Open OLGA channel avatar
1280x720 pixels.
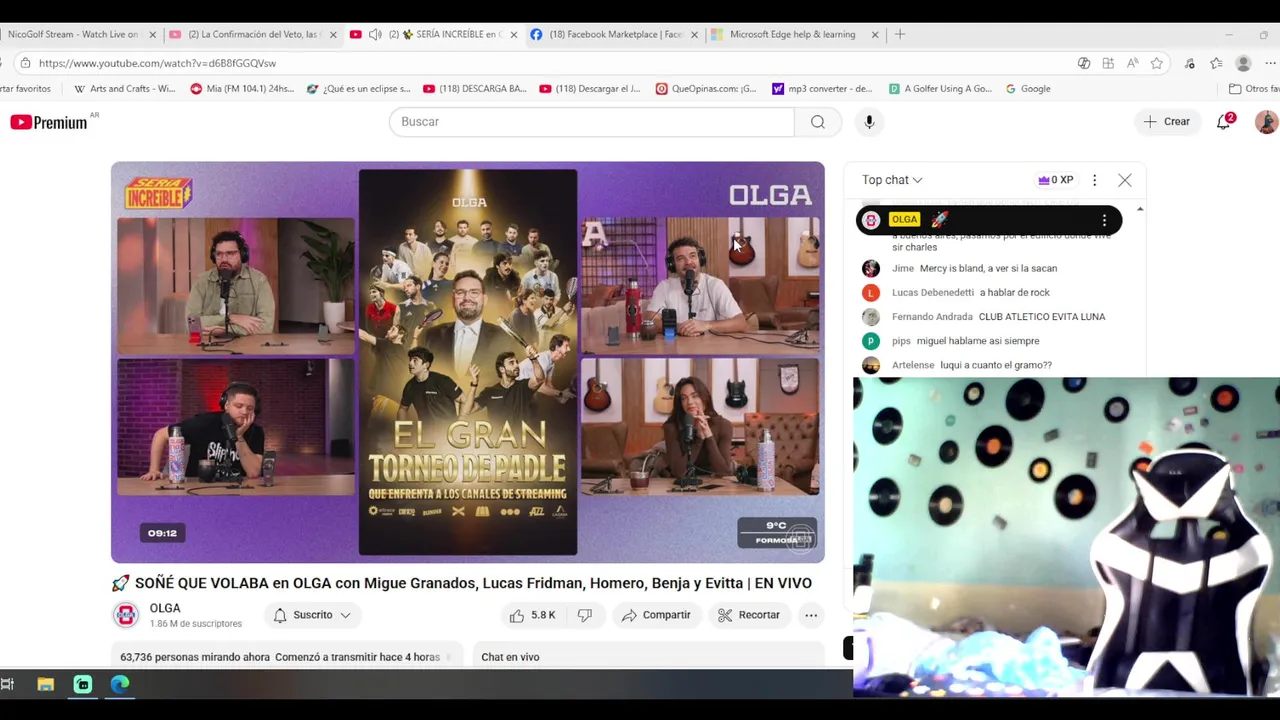tap(126, 615)
